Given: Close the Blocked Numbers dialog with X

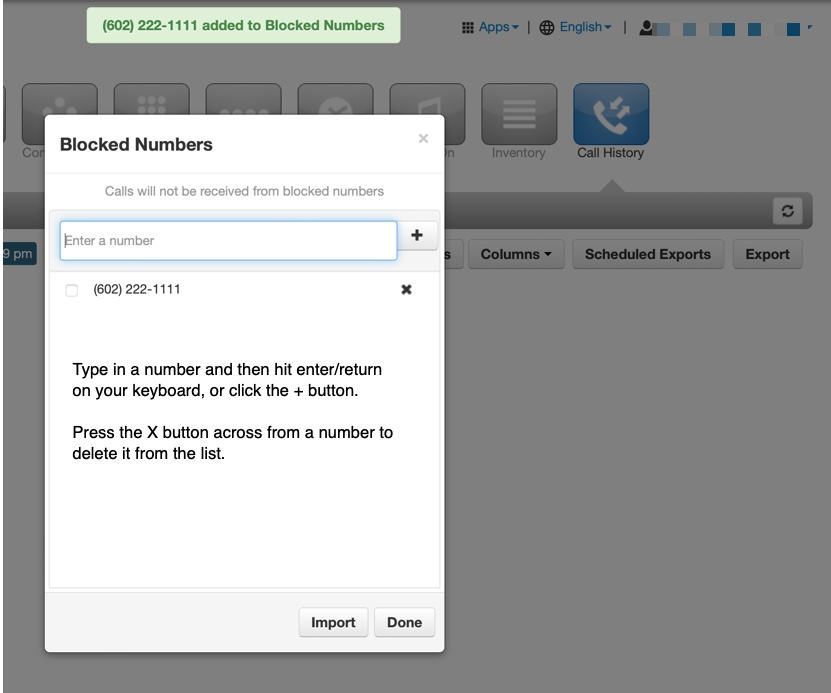Looking at the screenshot, I should pos(423,139).
